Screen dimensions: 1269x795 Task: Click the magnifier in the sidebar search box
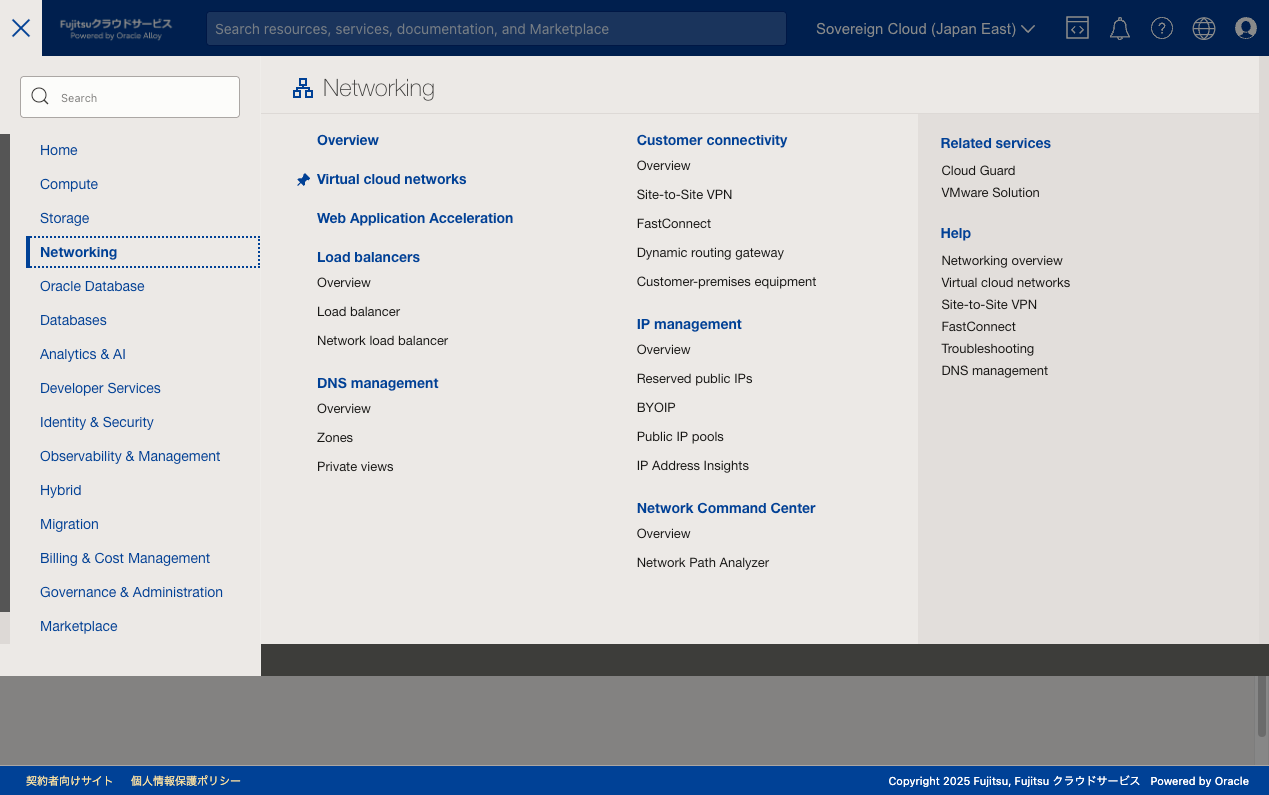[x=40, y=96]
